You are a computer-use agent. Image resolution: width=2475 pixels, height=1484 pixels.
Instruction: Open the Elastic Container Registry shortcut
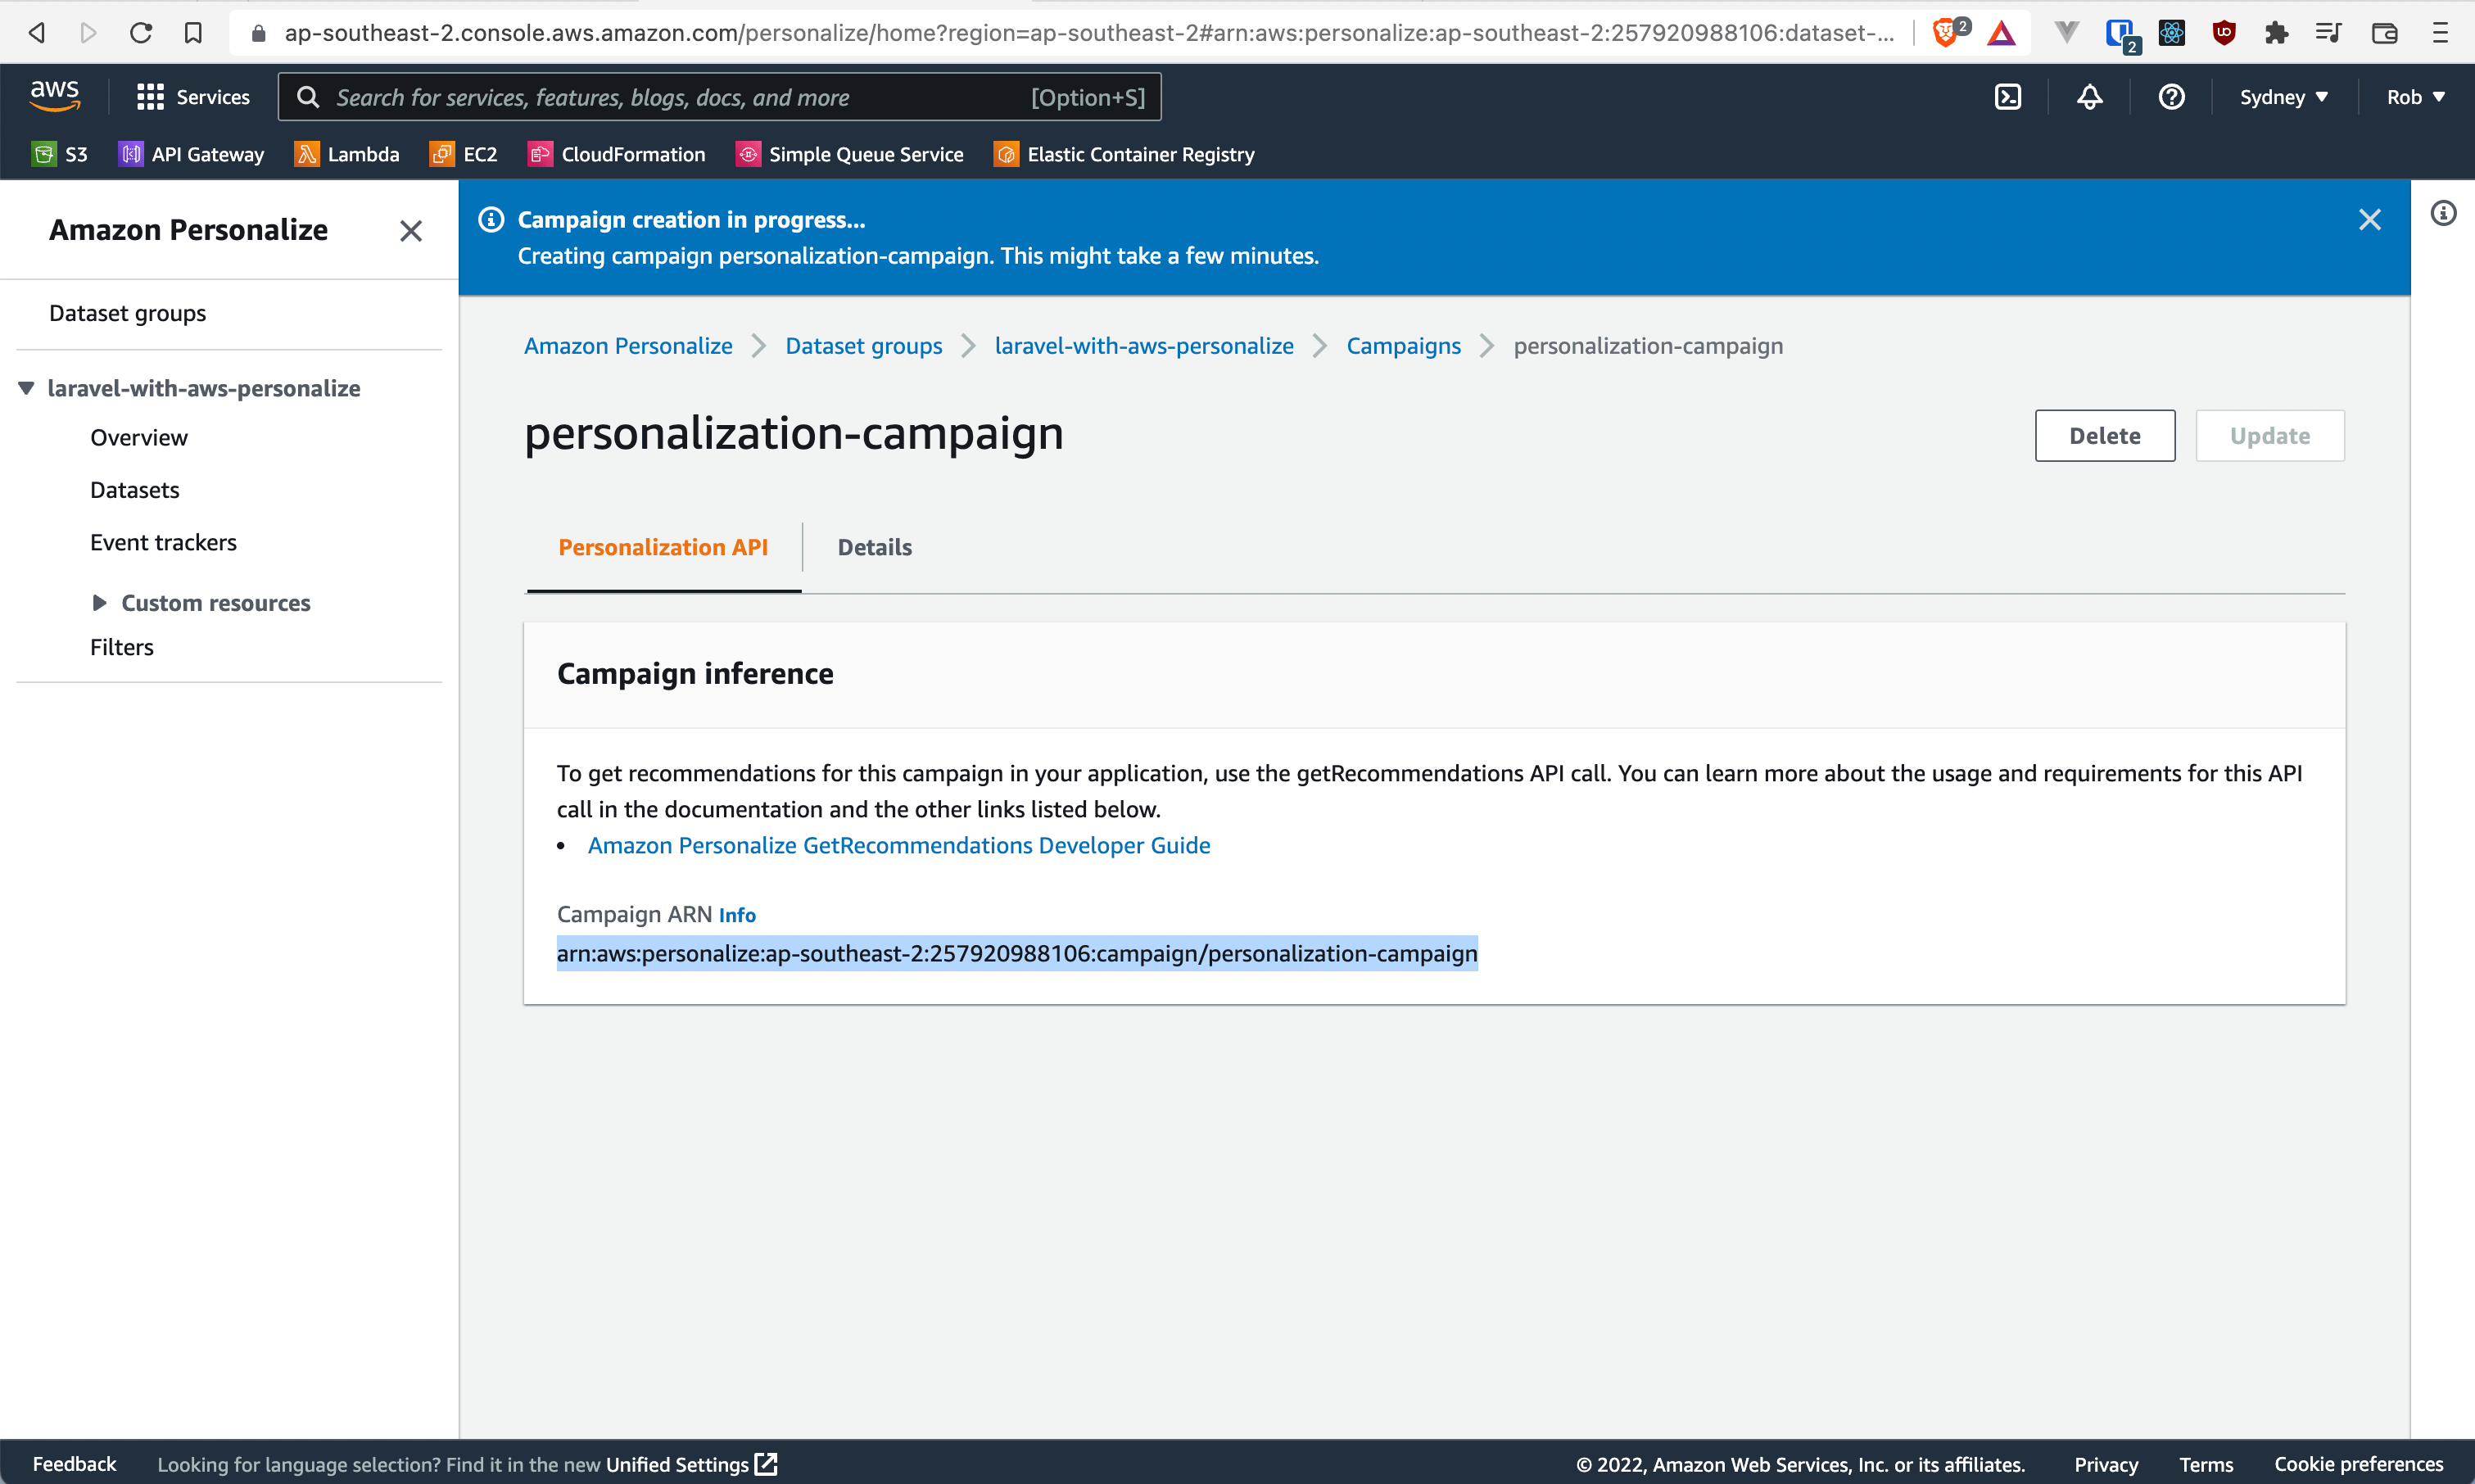1123,154
